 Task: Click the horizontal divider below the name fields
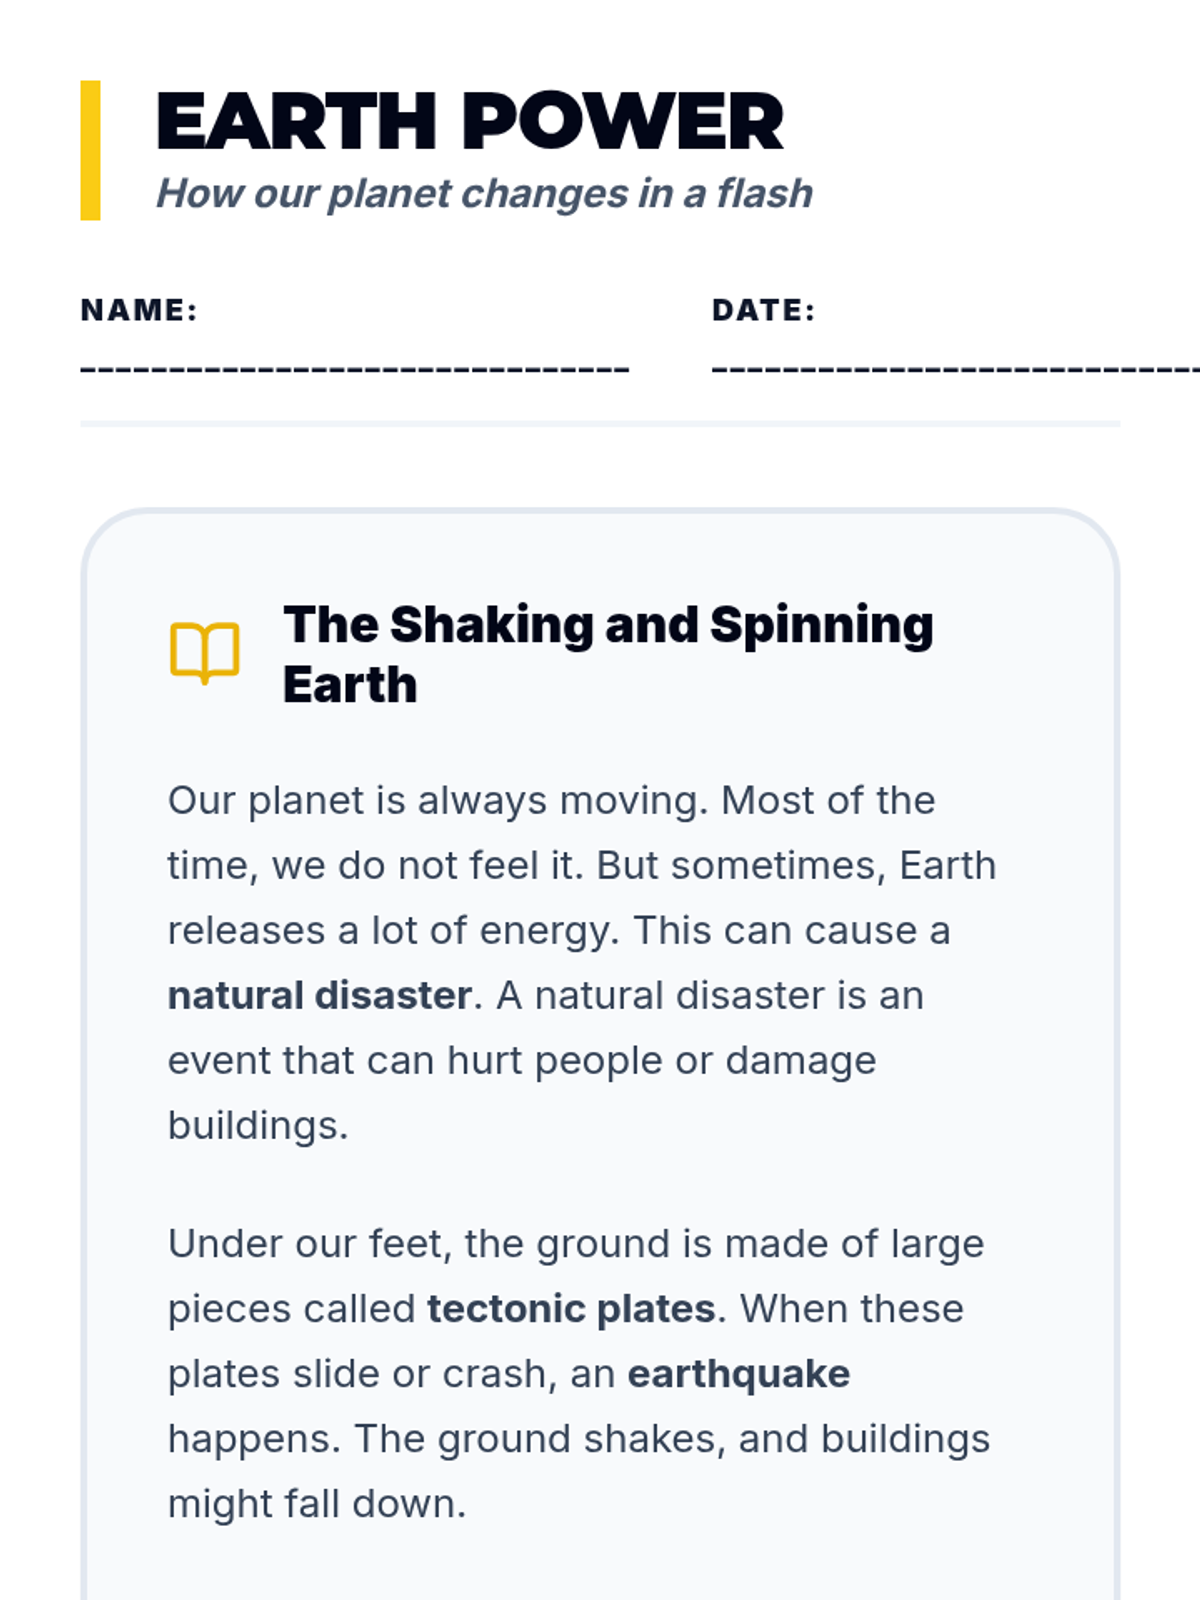(600, 424)
